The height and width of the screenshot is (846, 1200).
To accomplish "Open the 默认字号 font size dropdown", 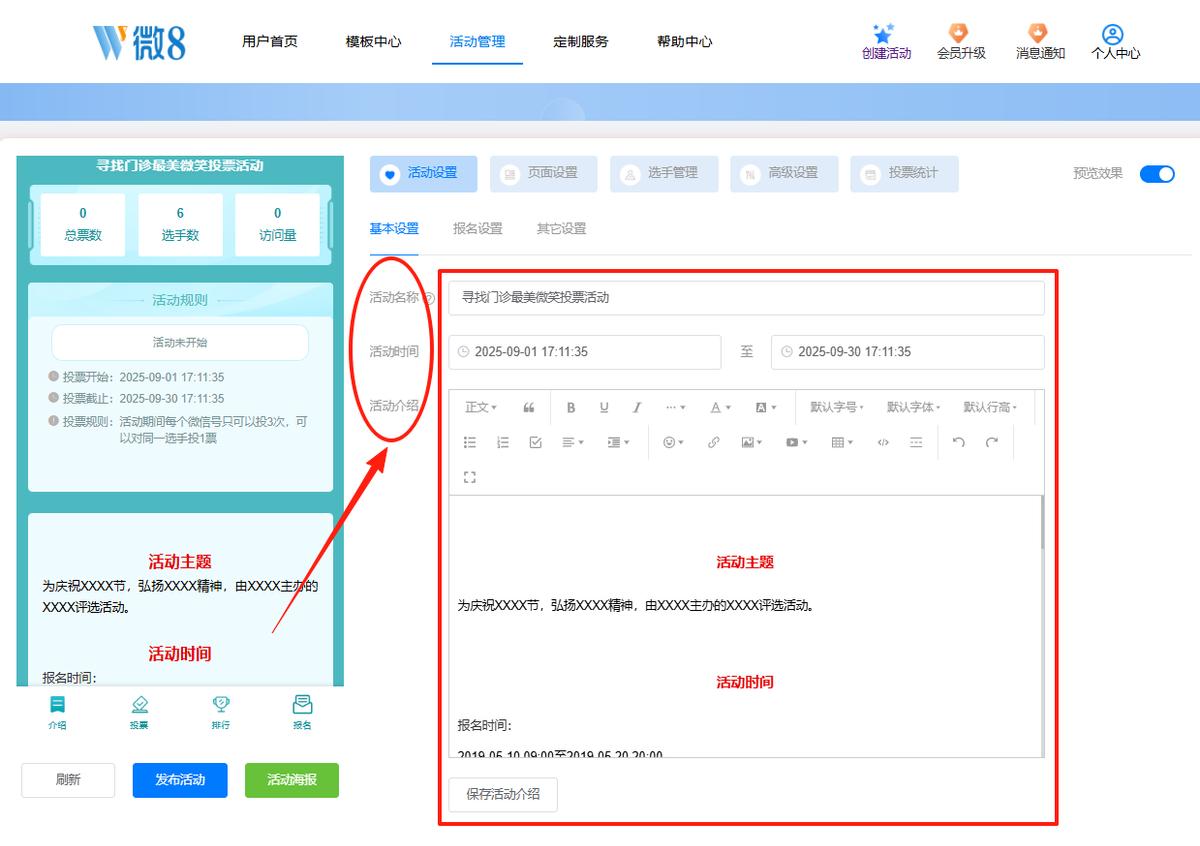I will tap(837, 408).
